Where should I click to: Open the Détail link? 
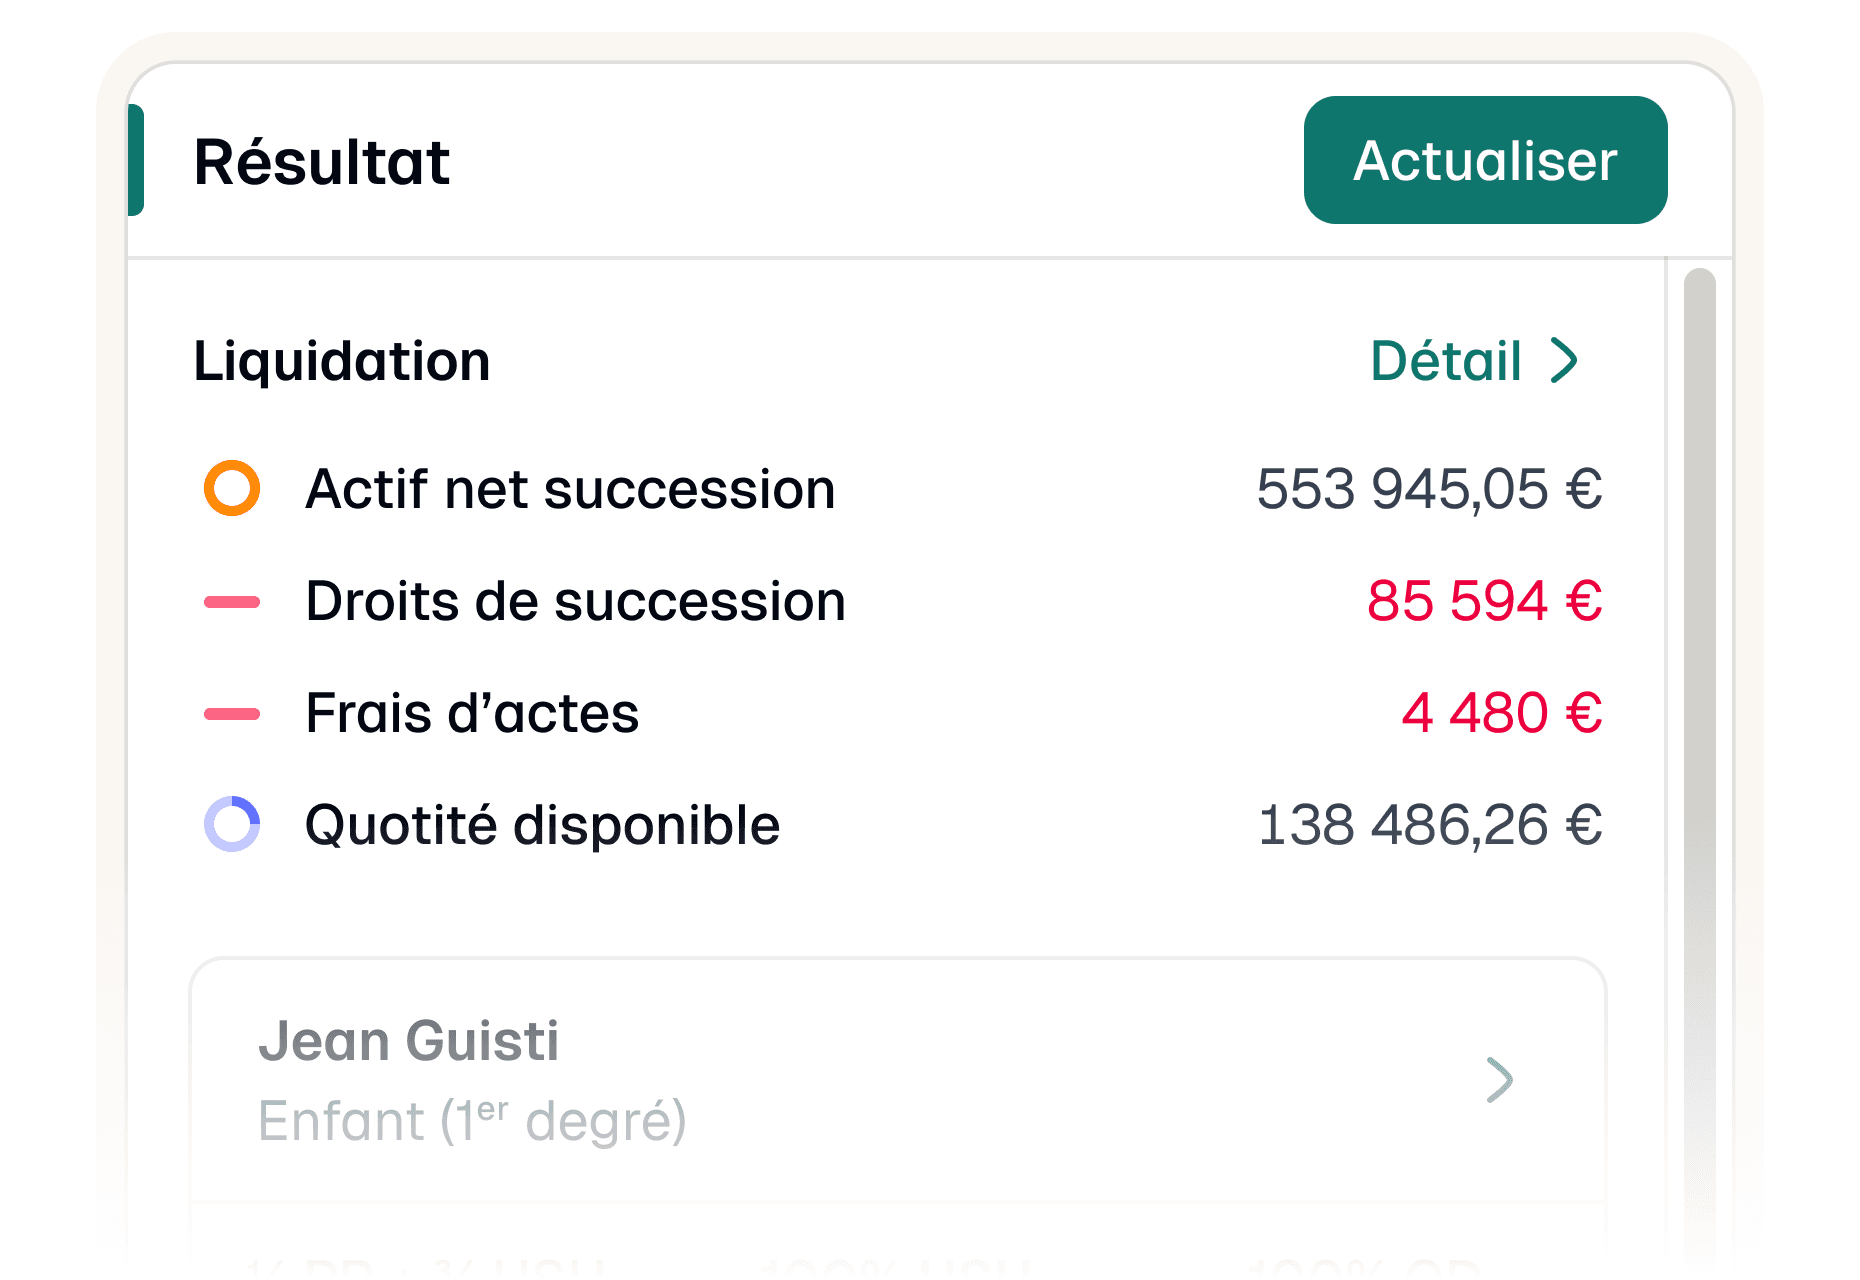(x=1446, y=361)
